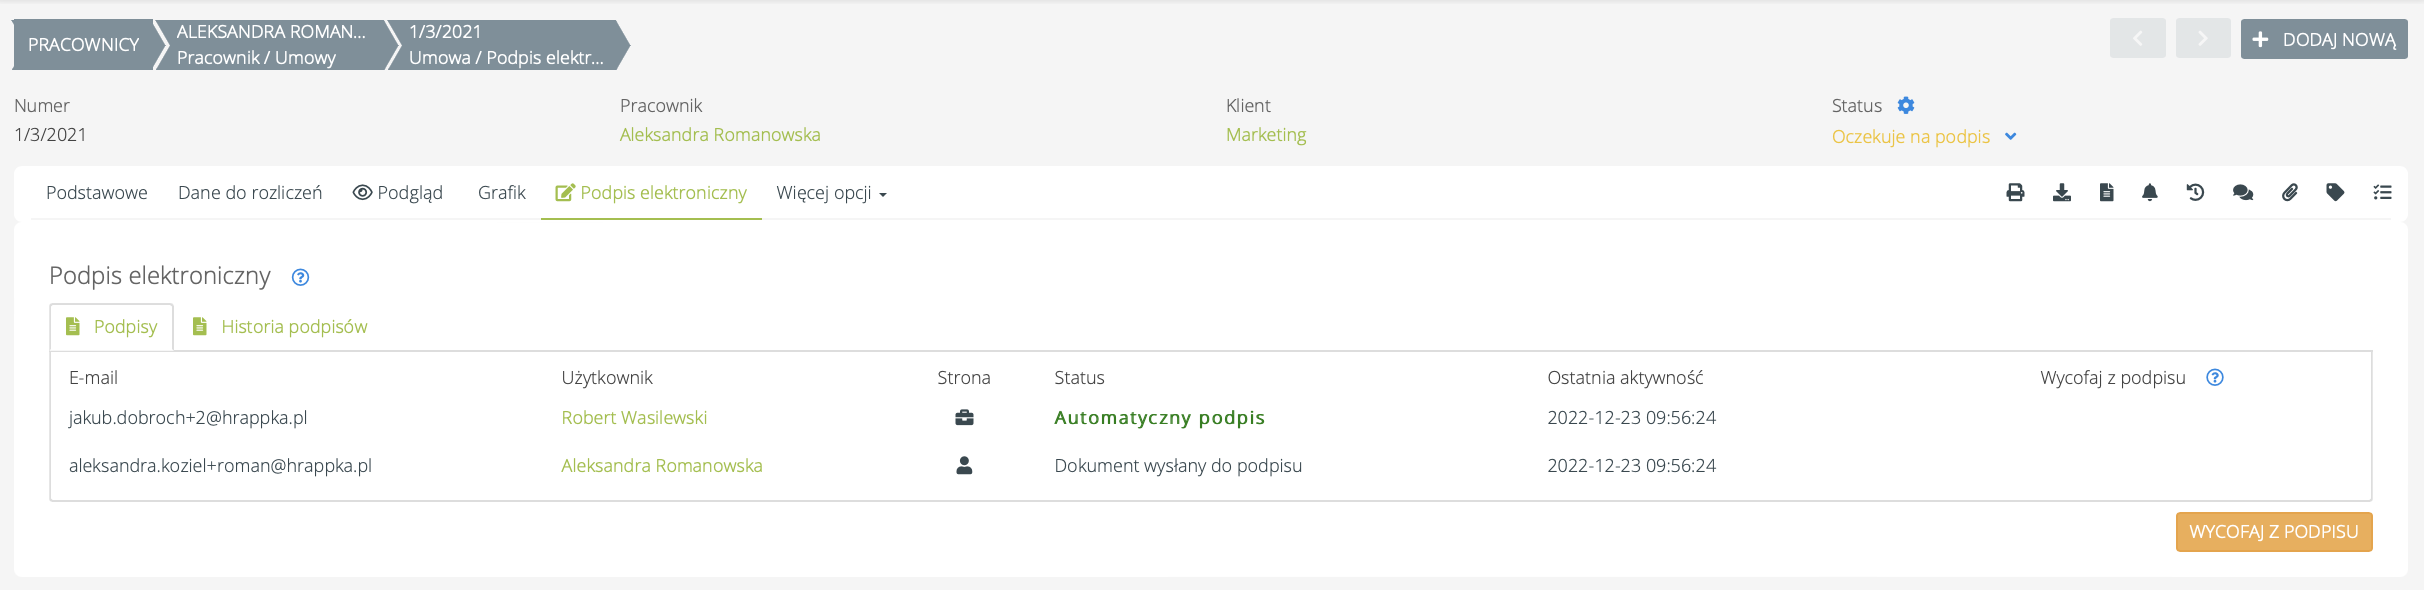The width and height of the screenshot is (2424, 590).
Task: Click the paperclip attachments icon
Action: (2289, 193)
